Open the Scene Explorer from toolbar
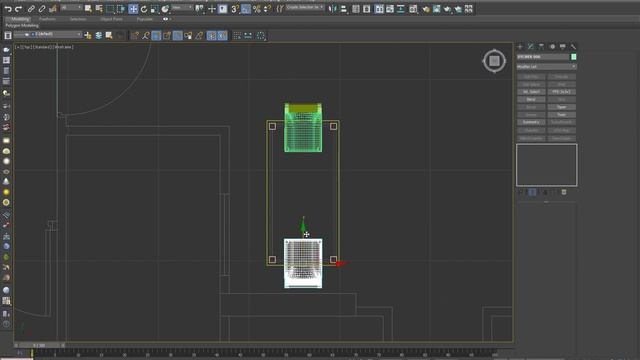Image resolution: width=640 pixels, height=360 pixels. click(x=356, y=9)
